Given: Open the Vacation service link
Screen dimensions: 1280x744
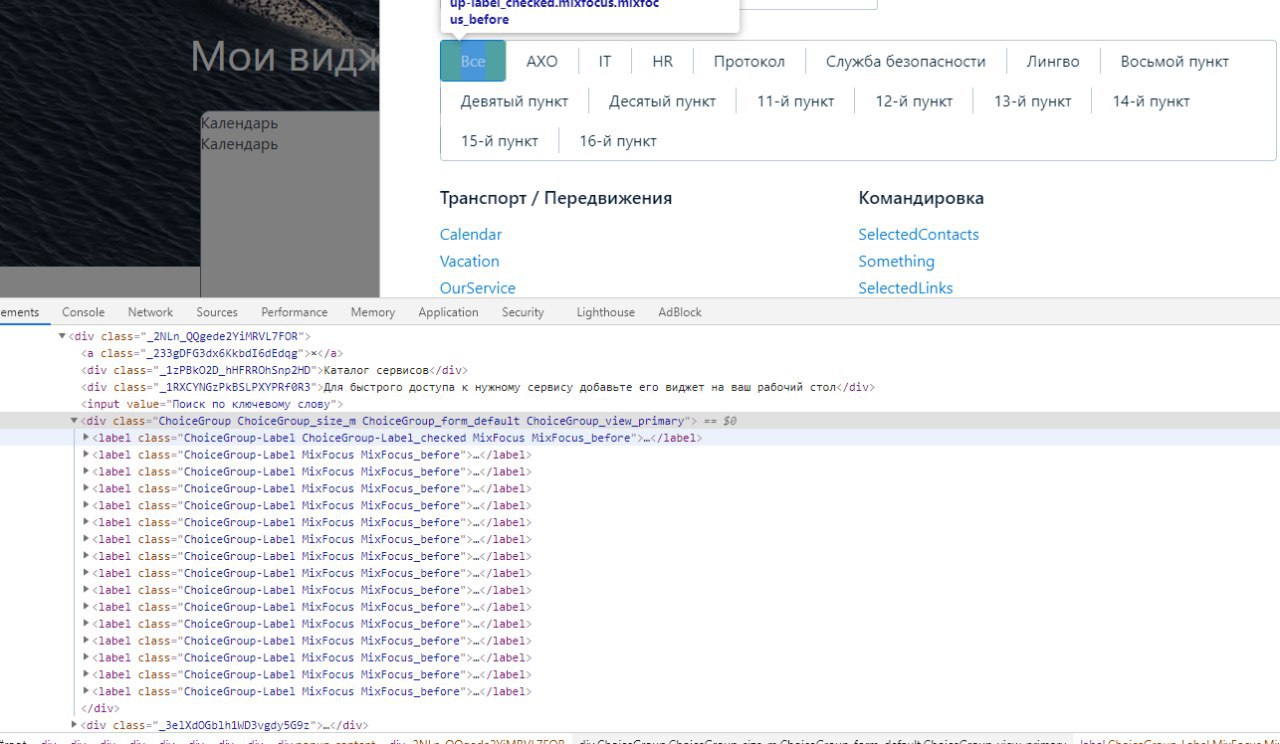Looking at the screenshot, I should pyautogui.click(x=469, y=261).
